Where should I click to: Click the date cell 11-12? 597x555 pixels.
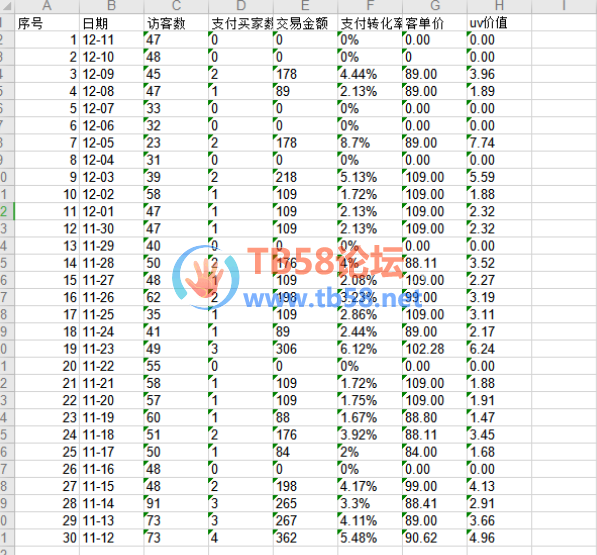tap(112, 537)
